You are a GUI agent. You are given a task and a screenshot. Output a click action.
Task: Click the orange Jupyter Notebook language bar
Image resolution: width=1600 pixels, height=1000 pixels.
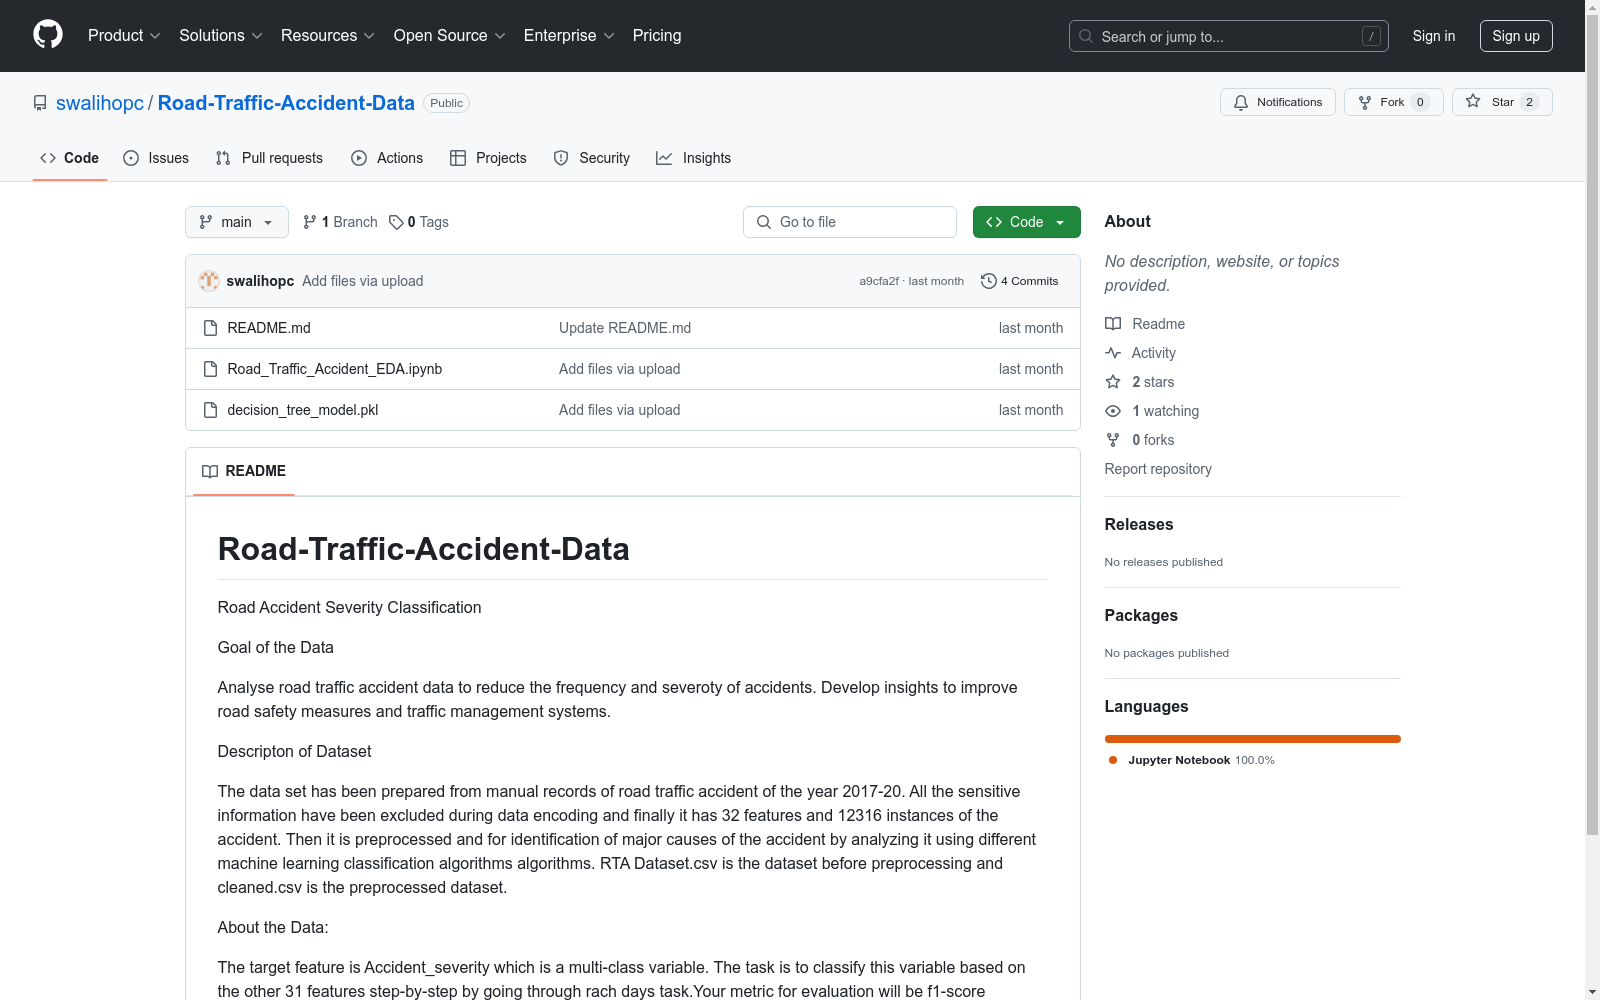[1252, 739]
